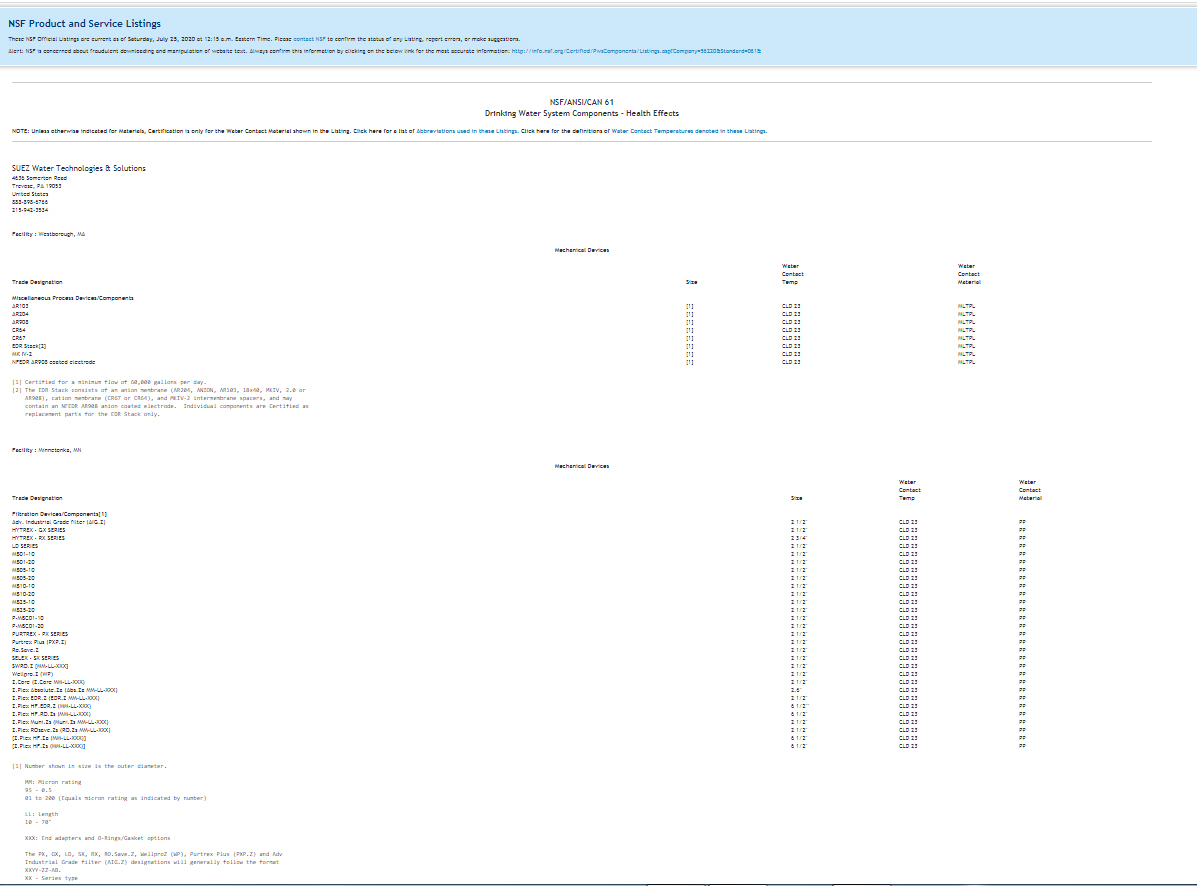This screenshot has height=886, width=1197.
Task: Select the AR103 trade designation row
Action: pos(20,306)
